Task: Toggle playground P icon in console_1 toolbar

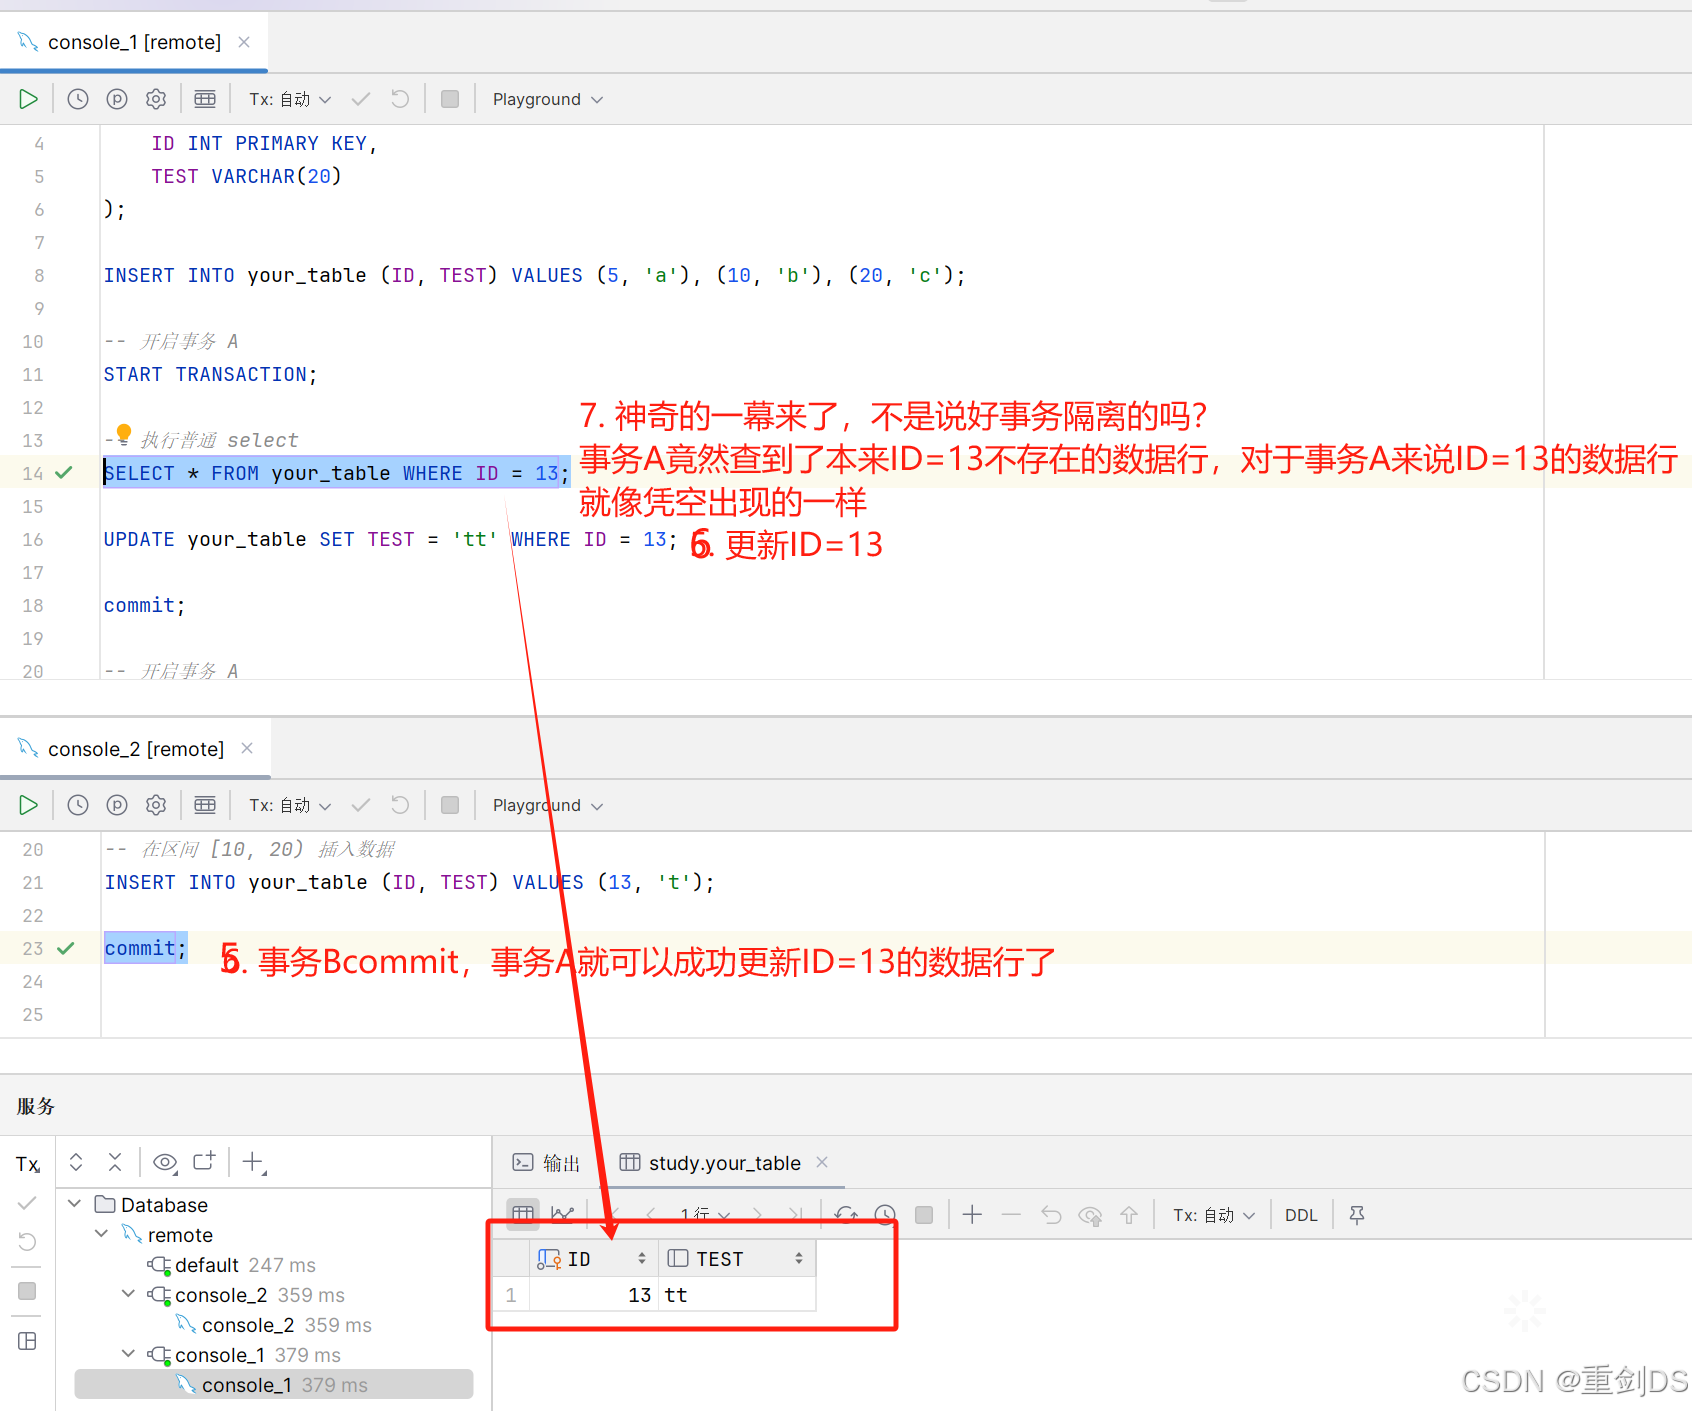Action: [x=117, y=99]
